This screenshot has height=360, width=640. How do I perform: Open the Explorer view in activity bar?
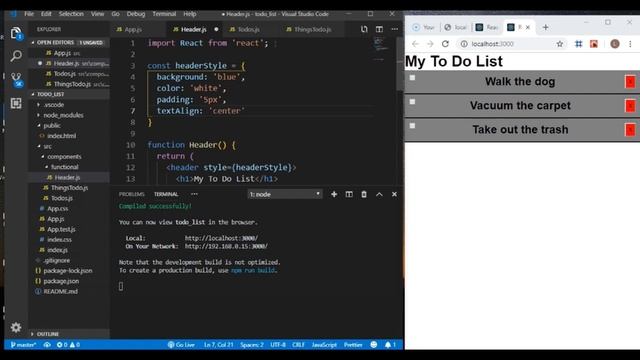(16, 33)
